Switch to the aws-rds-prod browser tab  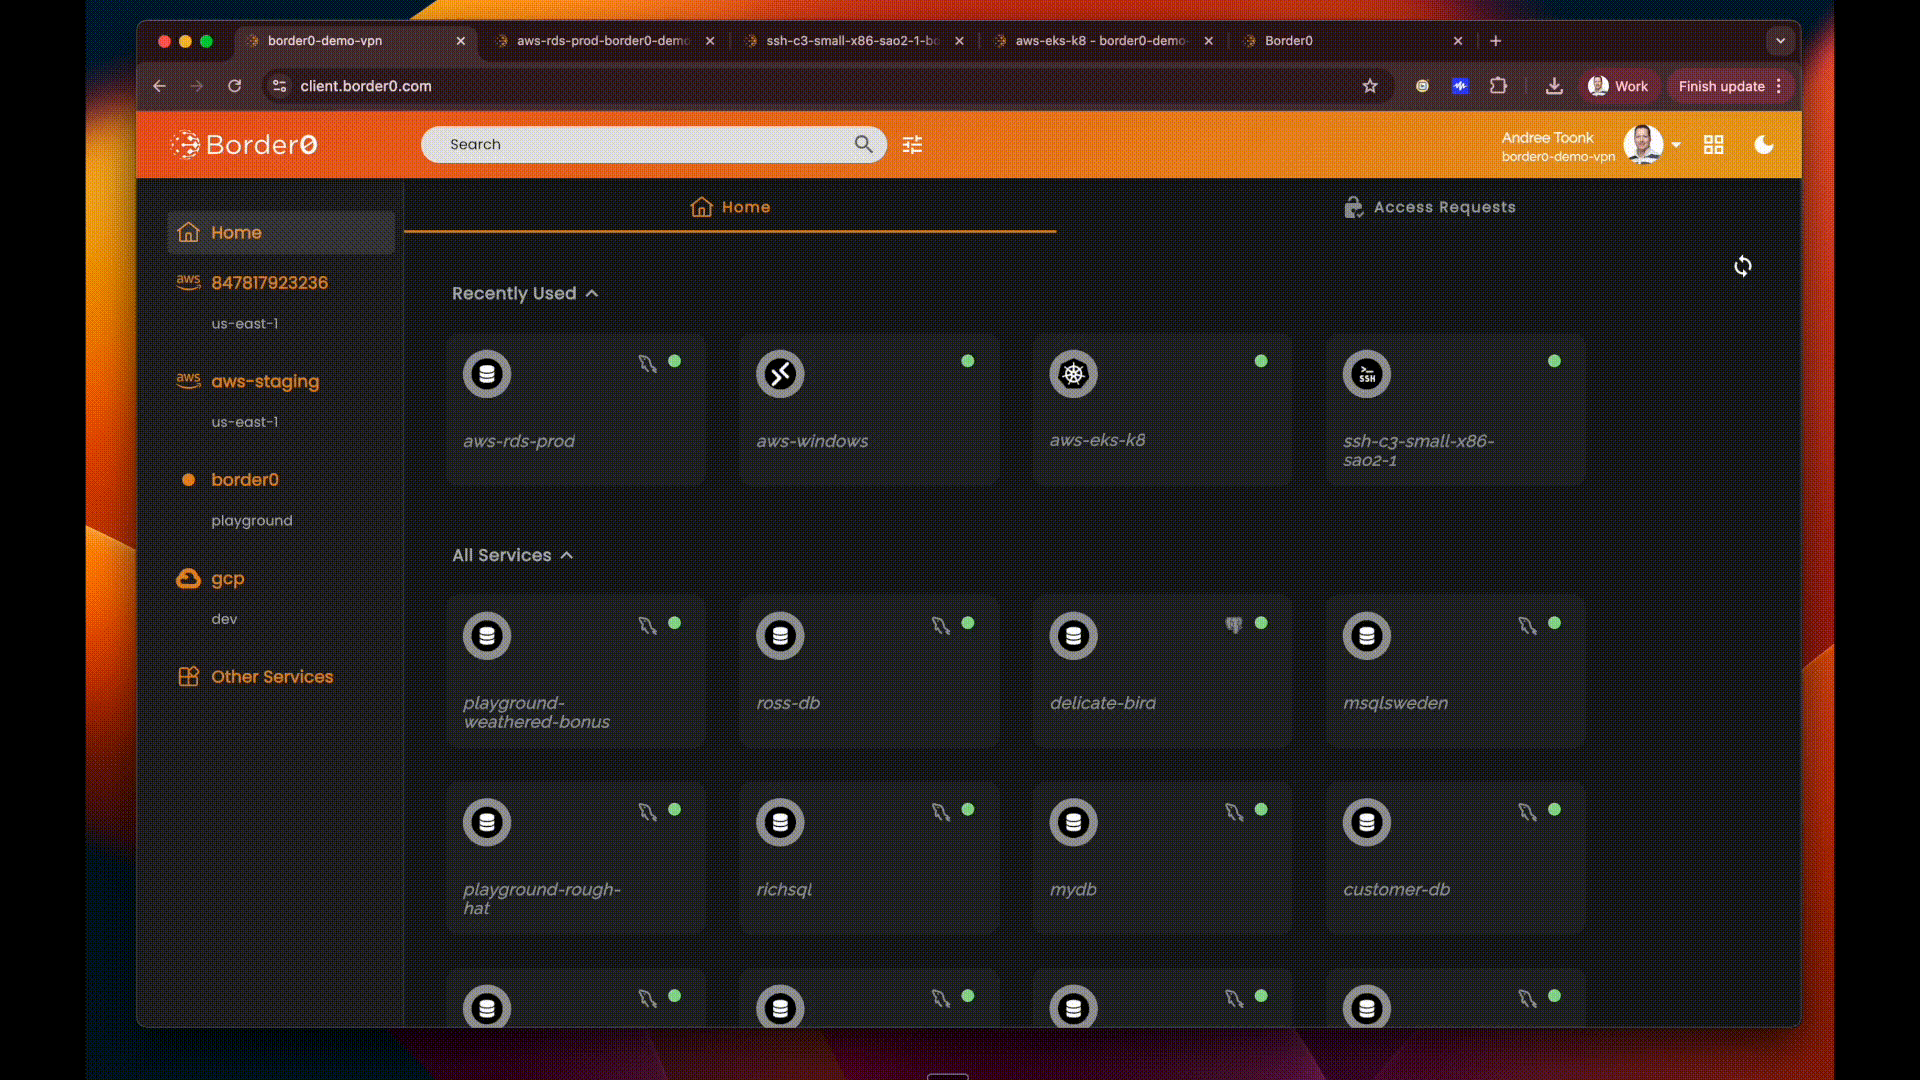[602, 41]
